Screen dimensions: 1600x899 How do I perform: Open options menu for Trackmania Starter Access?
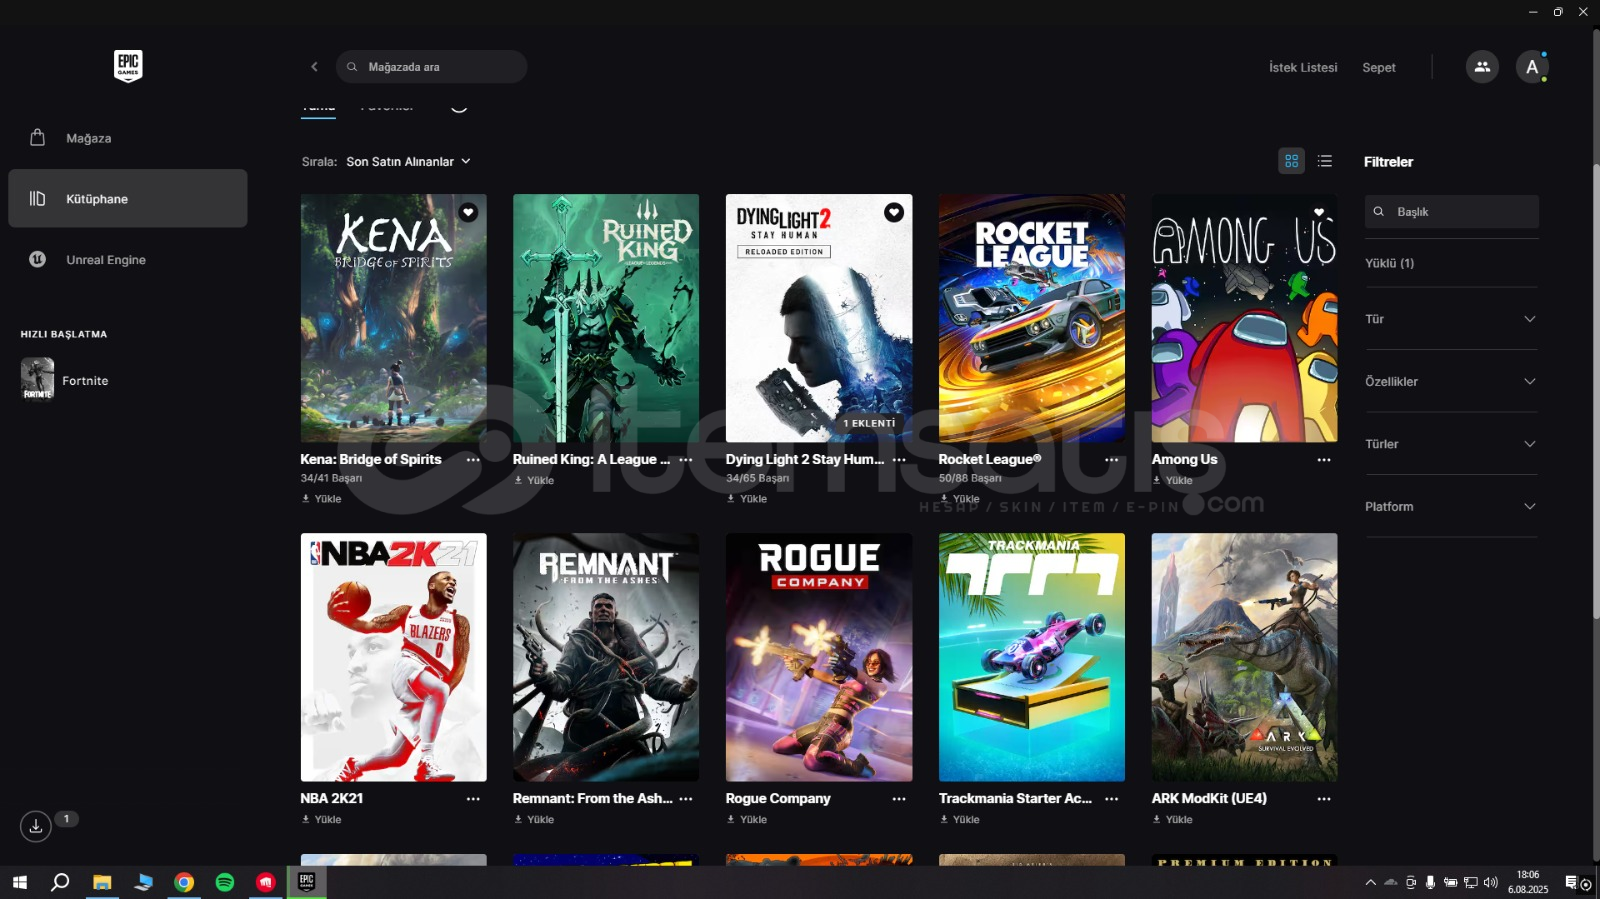(1111, 799)
